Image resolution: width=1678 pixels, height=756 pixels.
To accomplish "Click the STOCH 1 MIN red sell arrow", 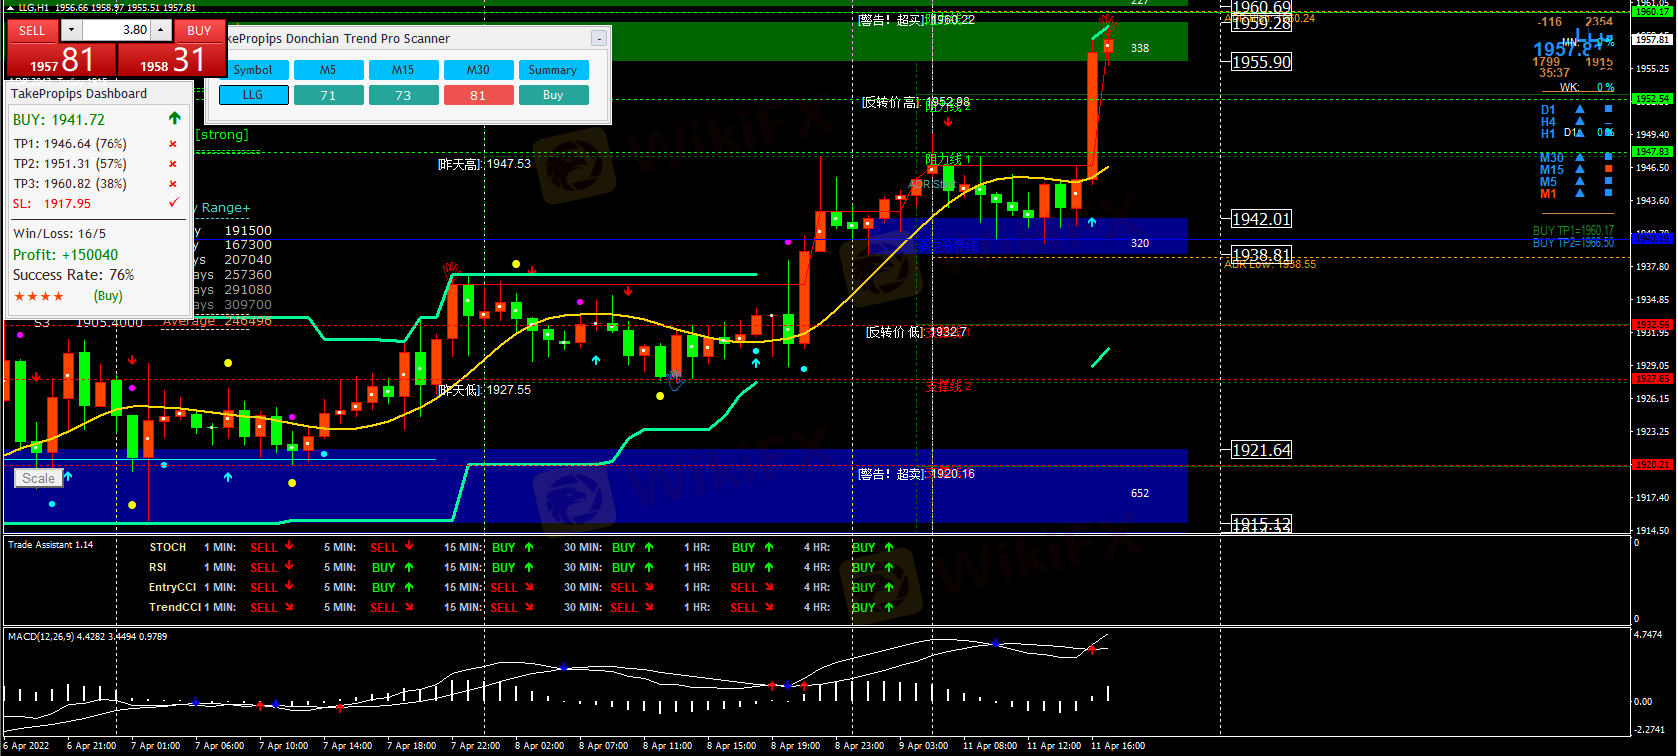I will click(289, 547).
